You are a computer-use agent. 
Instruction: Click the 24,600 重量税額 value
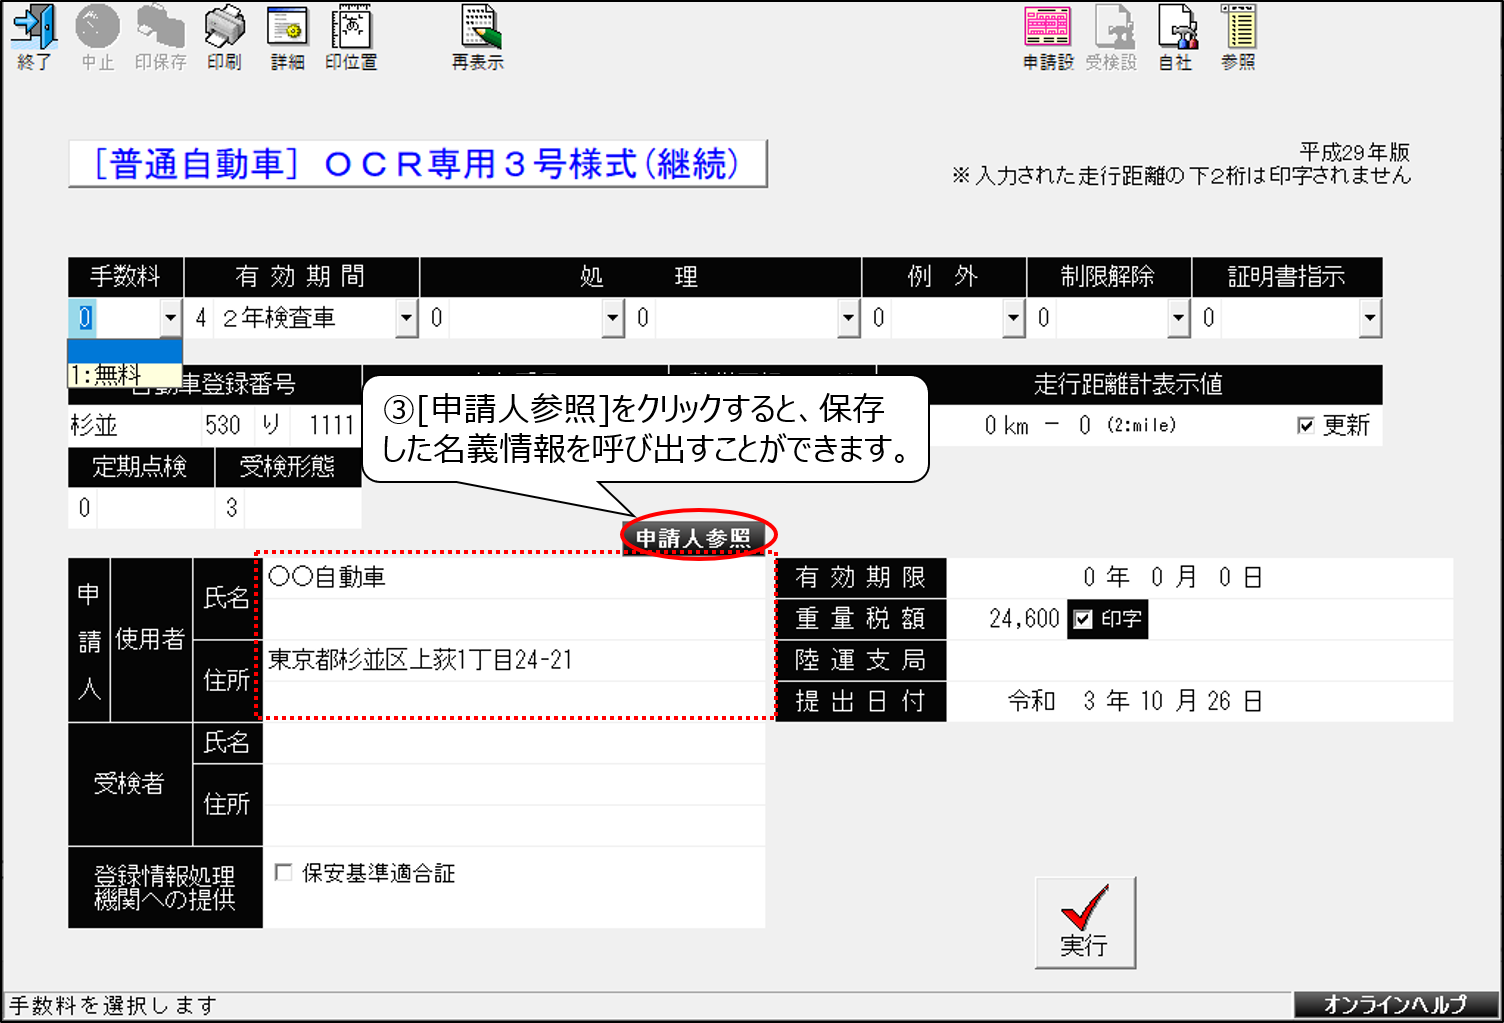[x=1023, y=619]
